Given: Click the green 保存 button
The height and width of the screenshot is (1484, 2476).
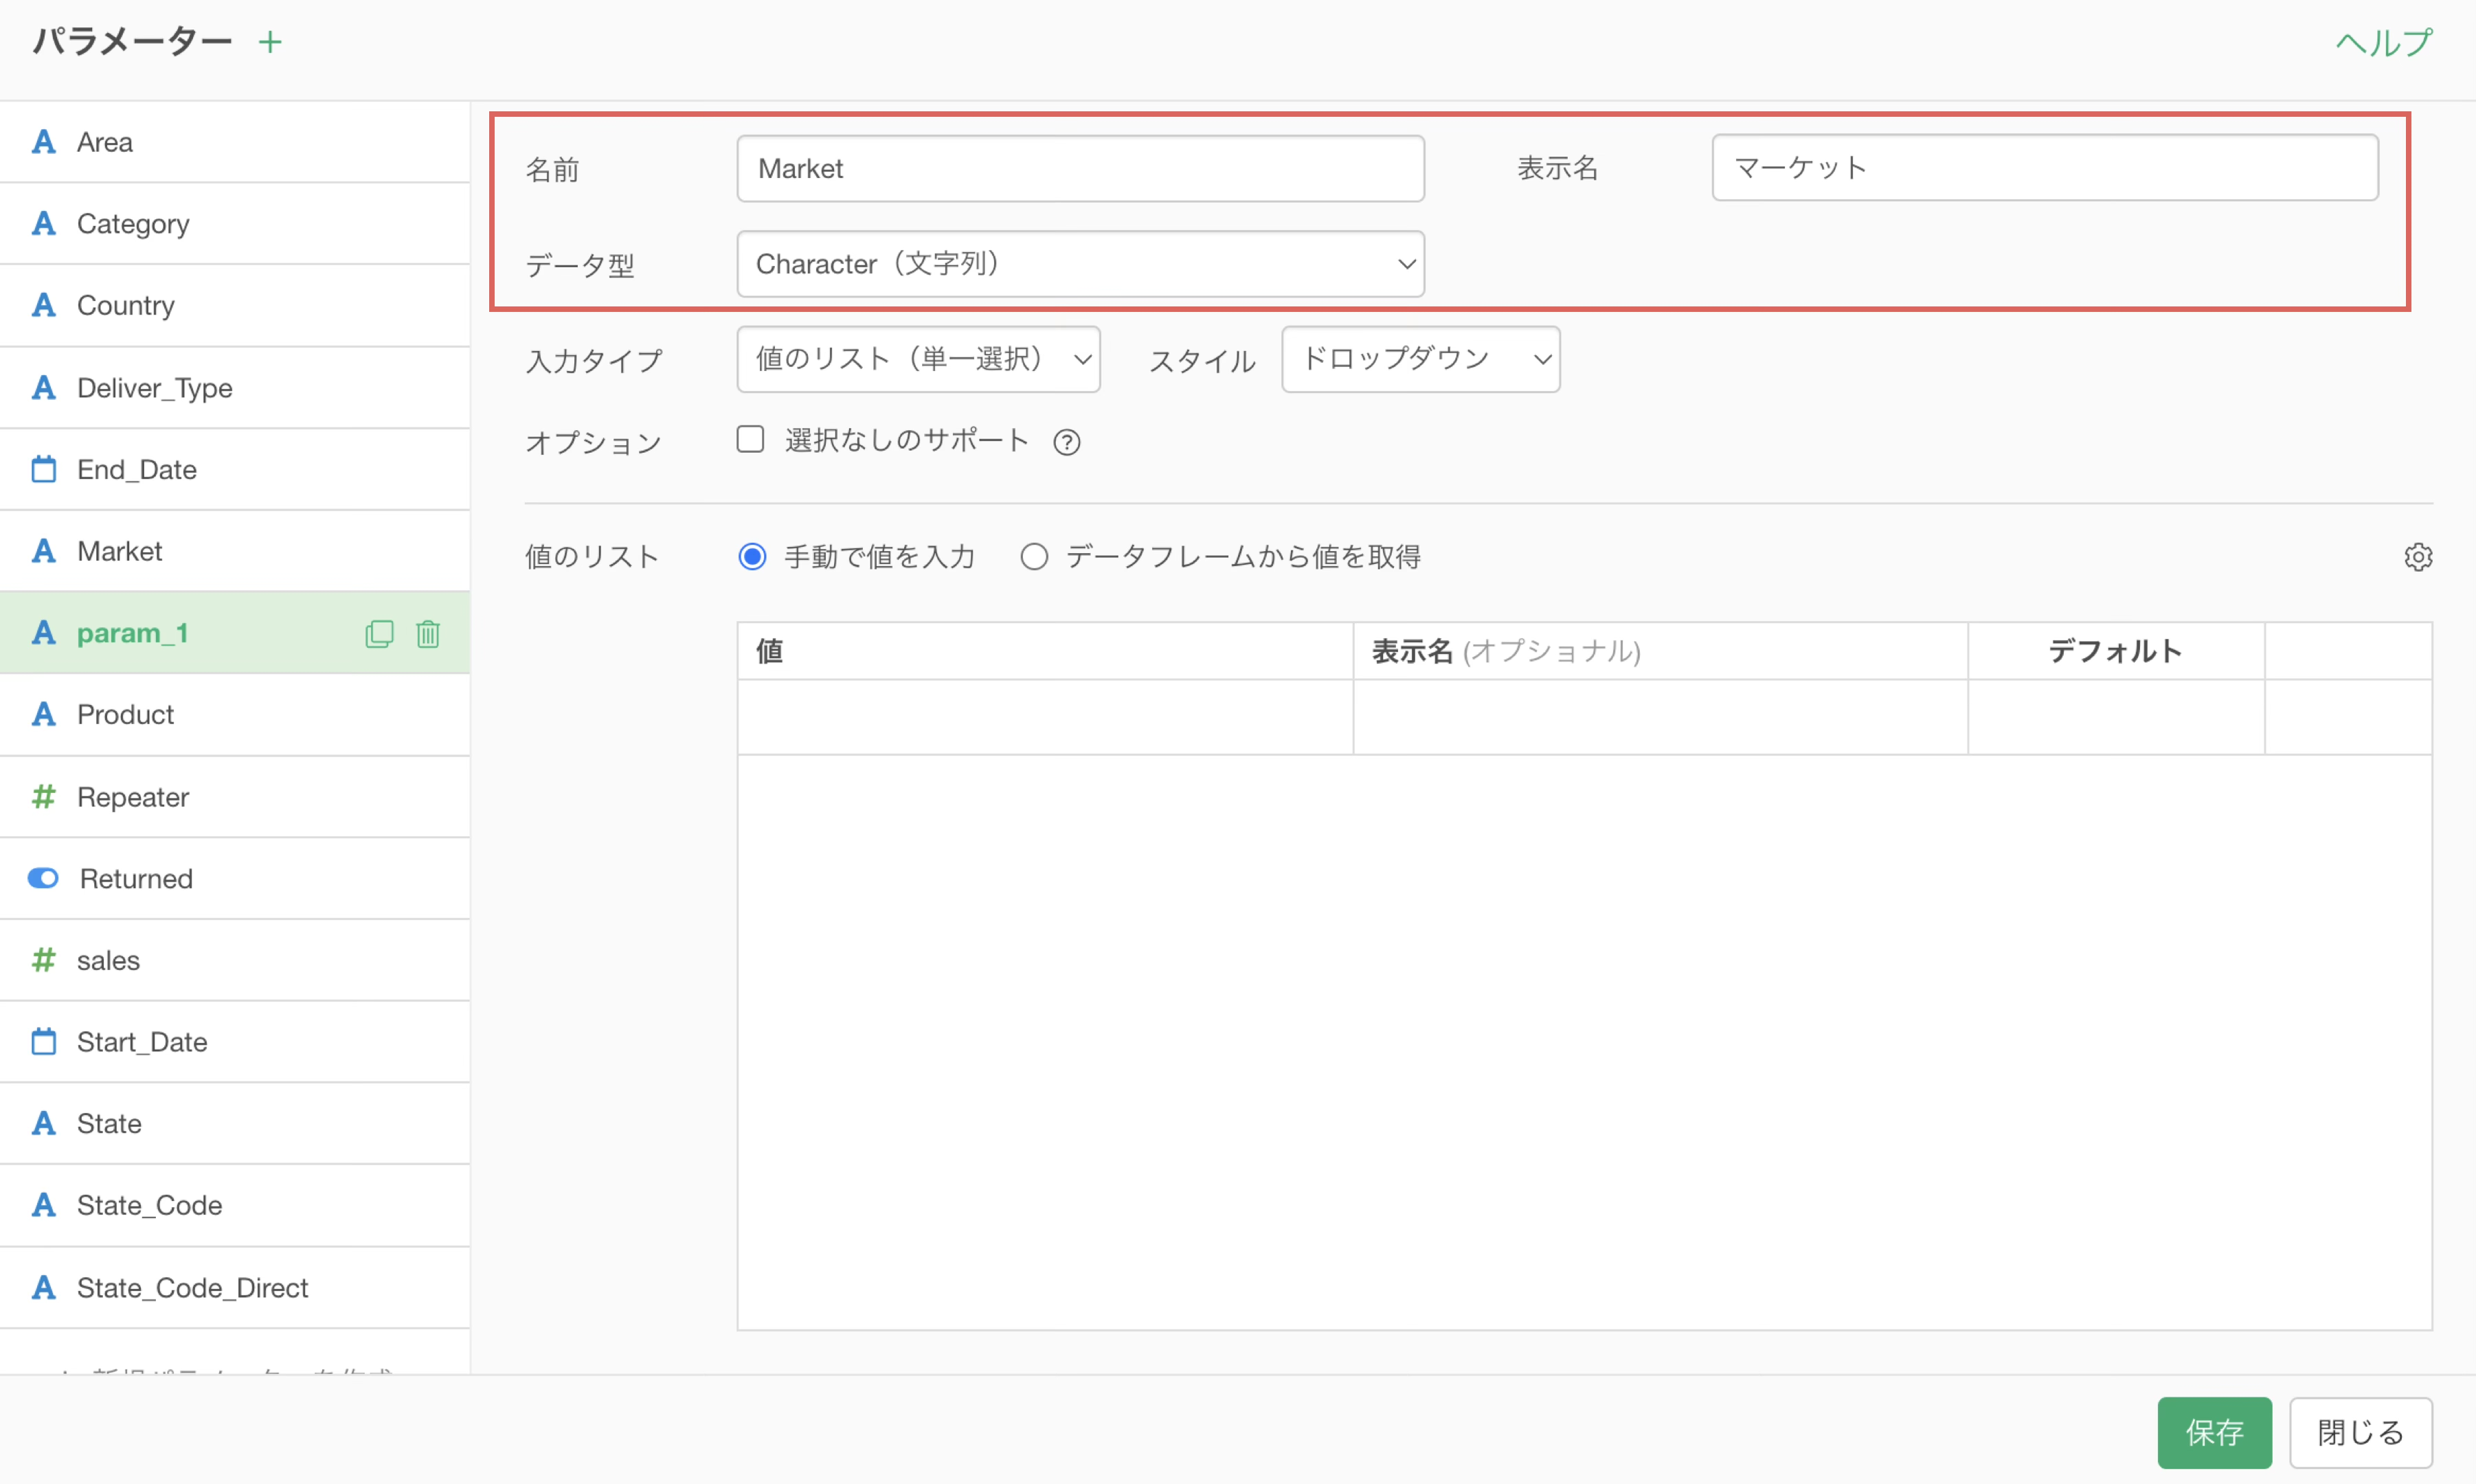Looking at the screenshot, I should point(2213,1432).
